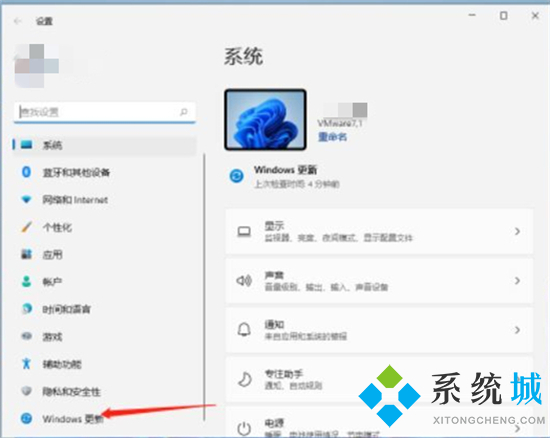This screenshot has width=550, height=438.
Task: Click the 重命名 rename link
Action: (x=332, y=137)
